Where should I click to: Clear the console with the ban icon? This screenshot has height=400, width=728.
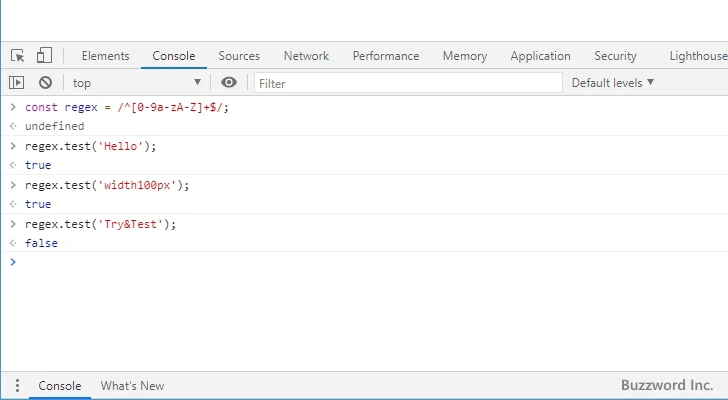point(45,83)
